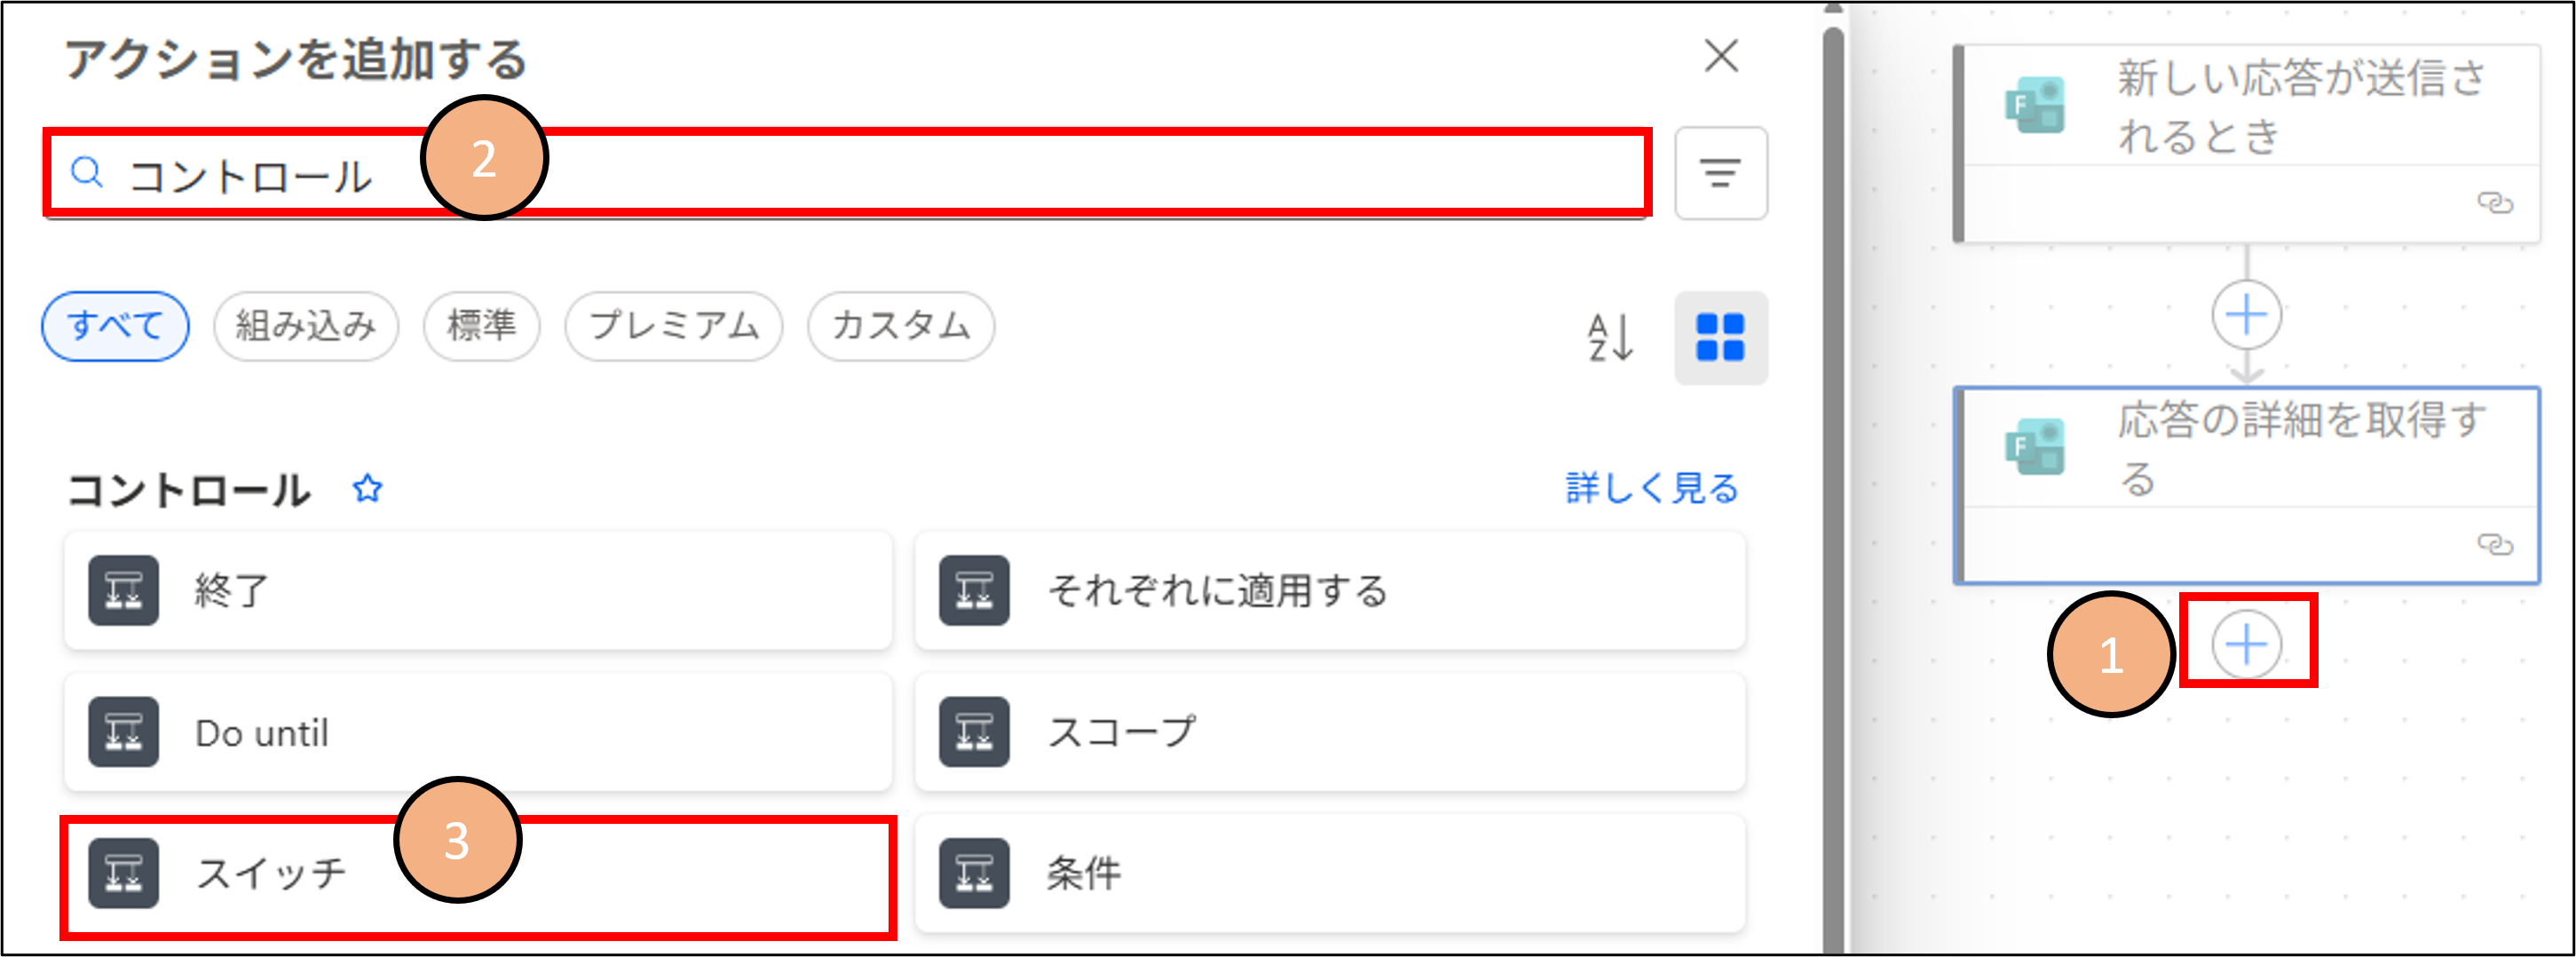
Task: Click plus button below 応答の詳細を取得する
Action: (2246, 644)
